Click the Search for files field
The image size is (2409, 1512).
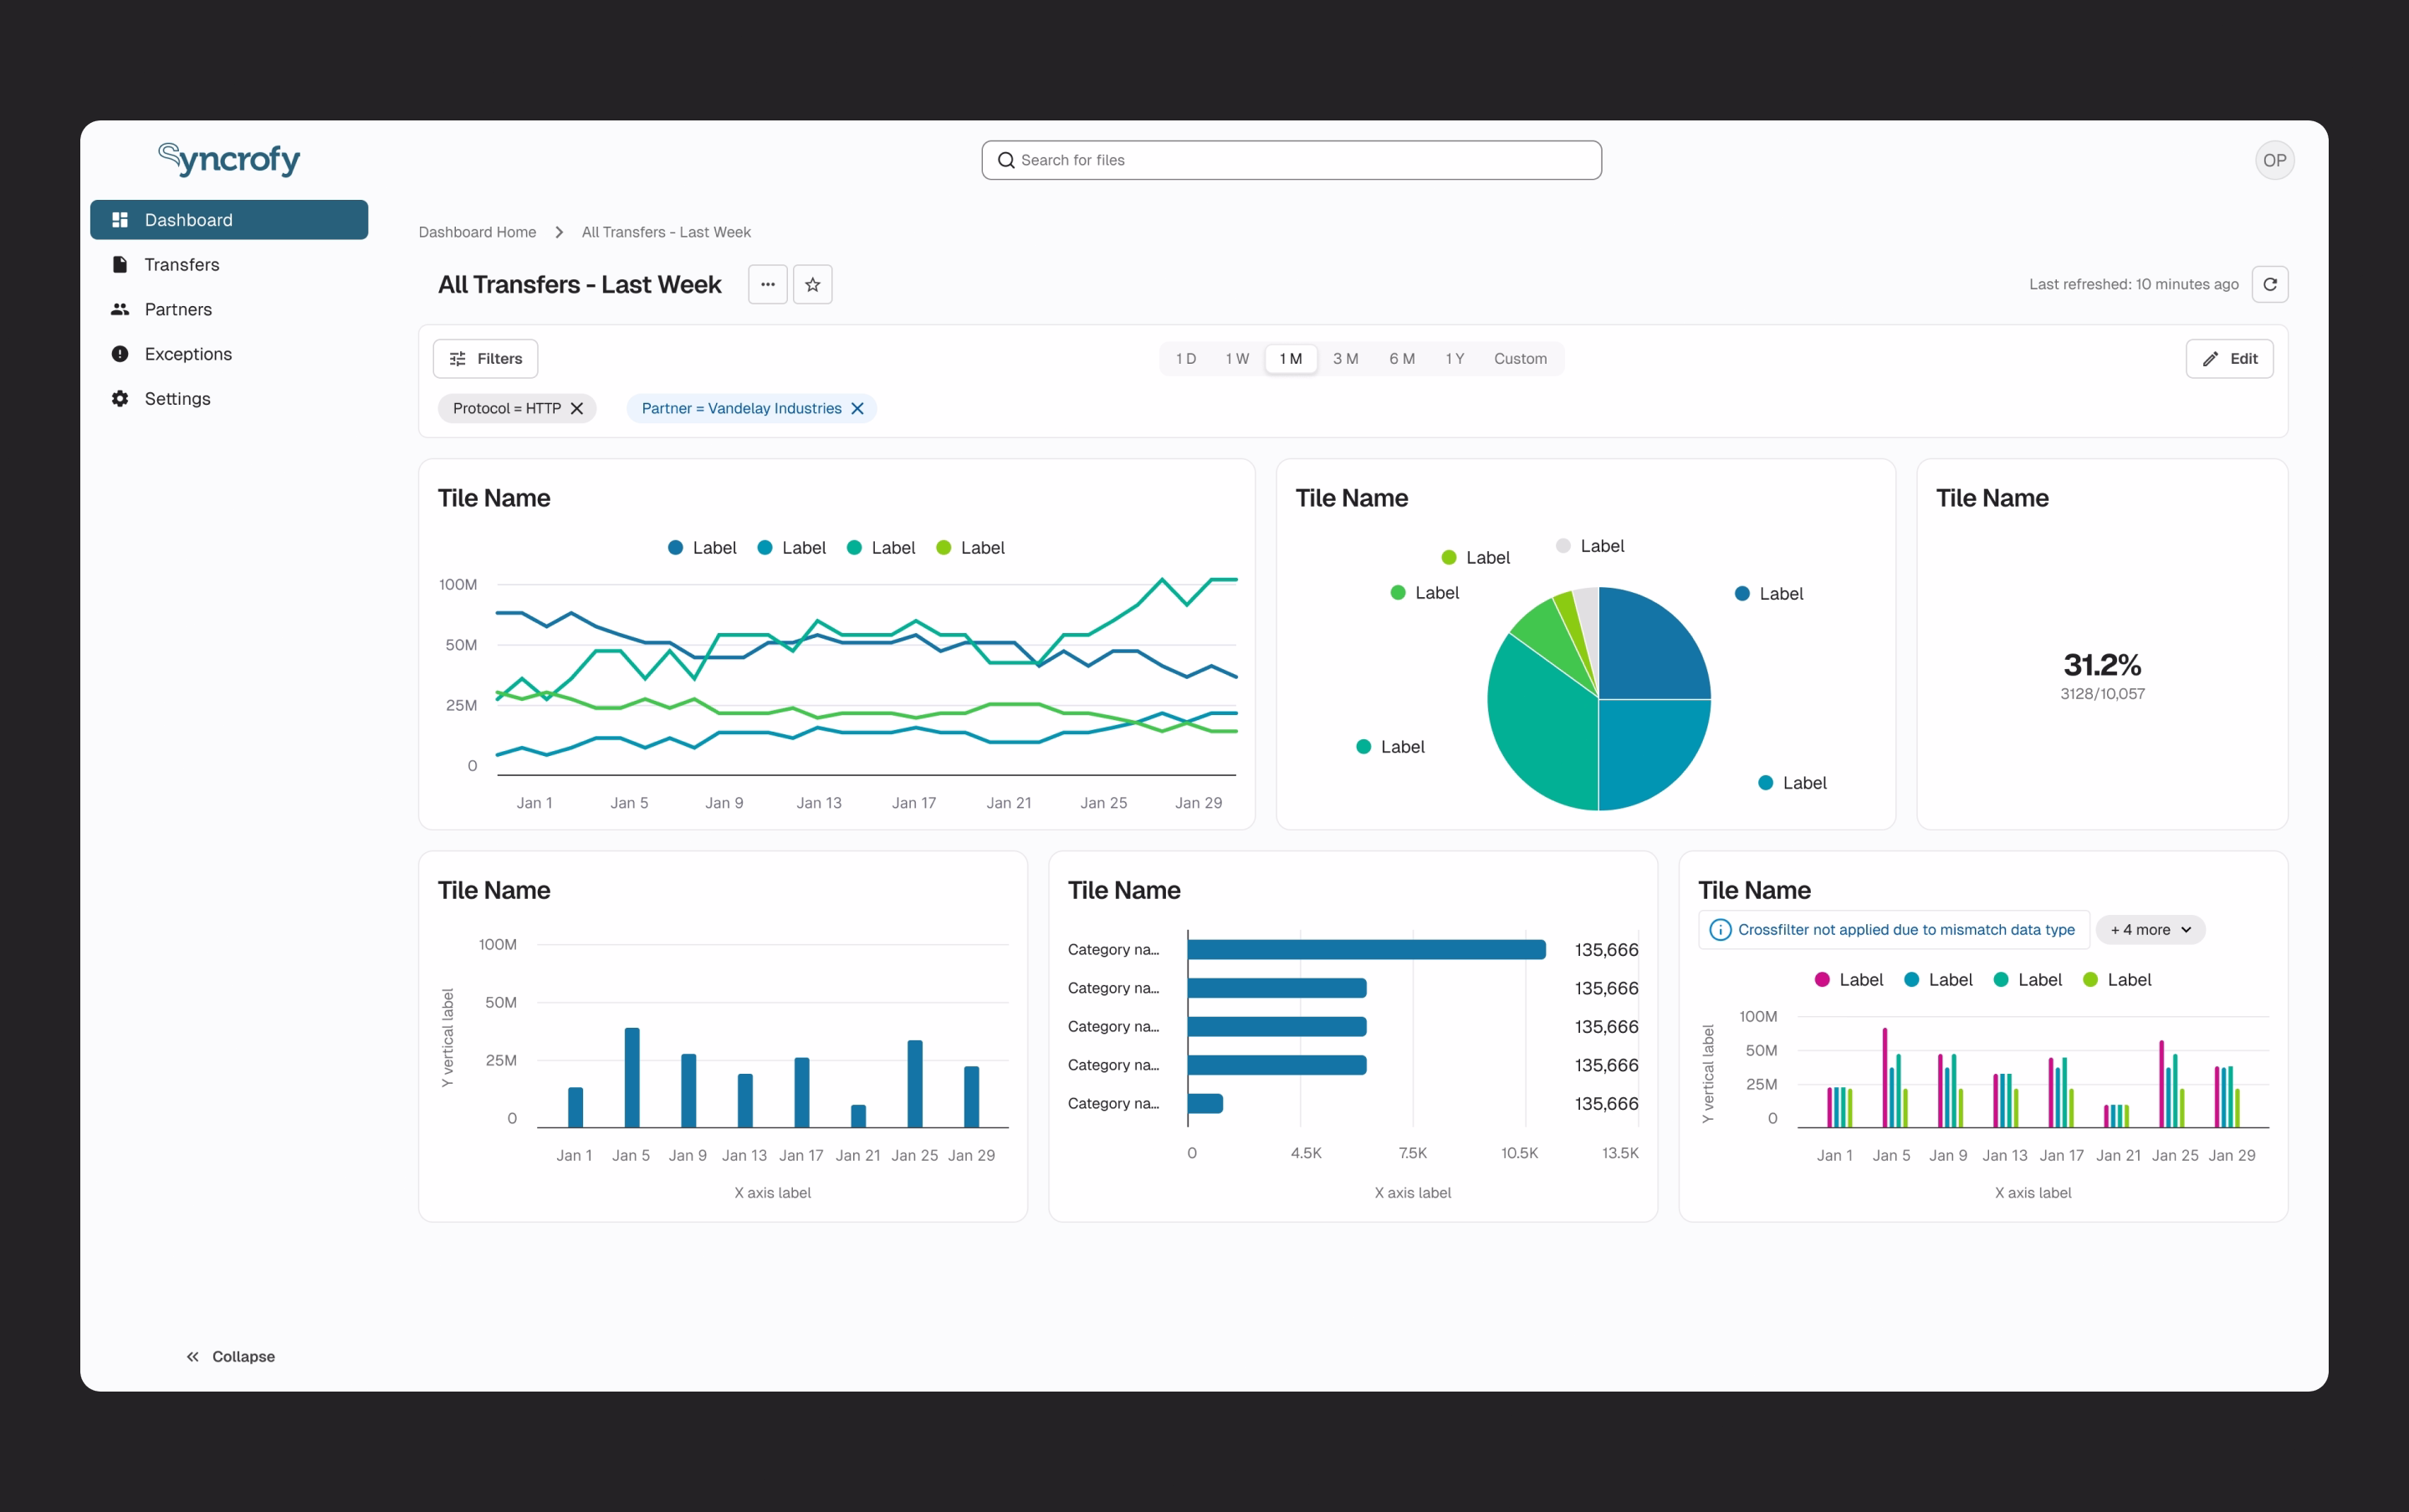pos(1290,160)
